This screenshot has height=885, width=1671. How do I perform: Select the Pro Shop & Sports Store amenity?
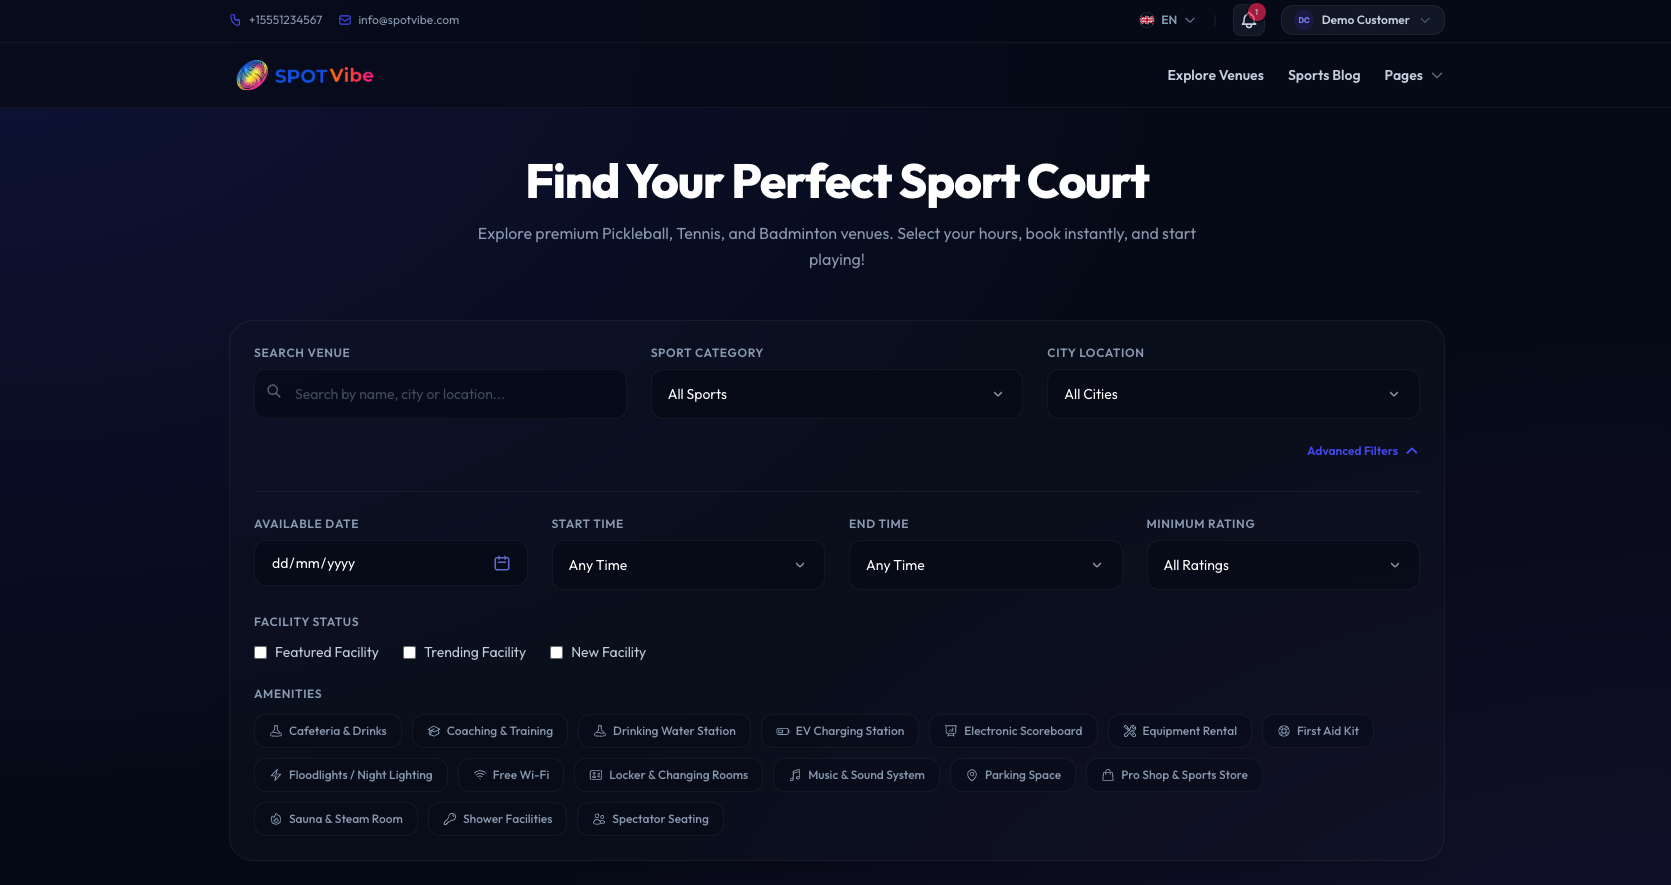coord(1174,775)
